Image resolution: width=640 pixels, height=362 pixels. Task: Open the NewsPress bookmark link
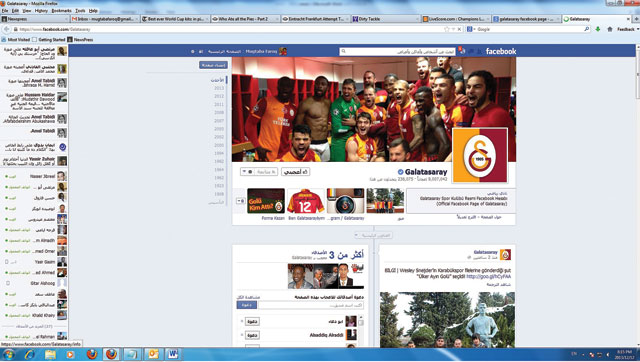coord(80,40)
